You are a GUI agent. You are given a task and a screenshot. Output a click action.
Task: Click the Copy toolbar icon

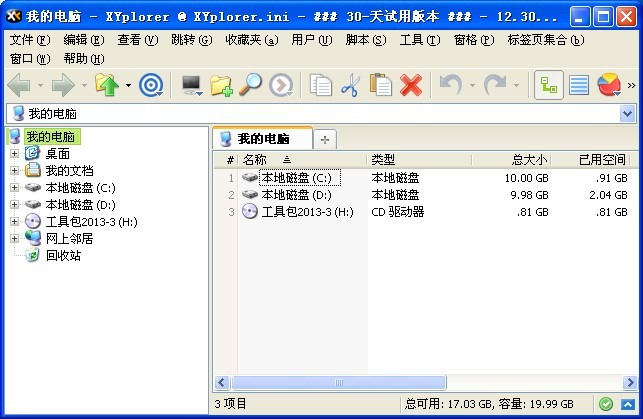321,85
